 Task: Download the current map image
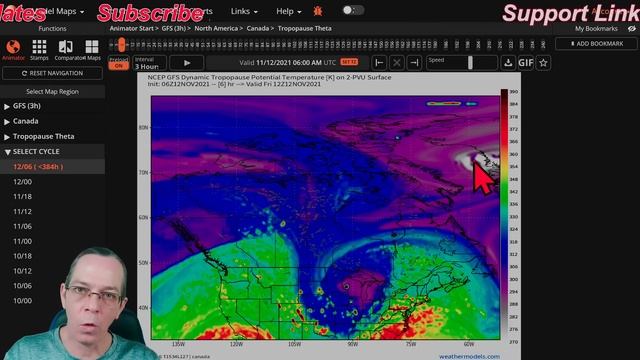508,63
